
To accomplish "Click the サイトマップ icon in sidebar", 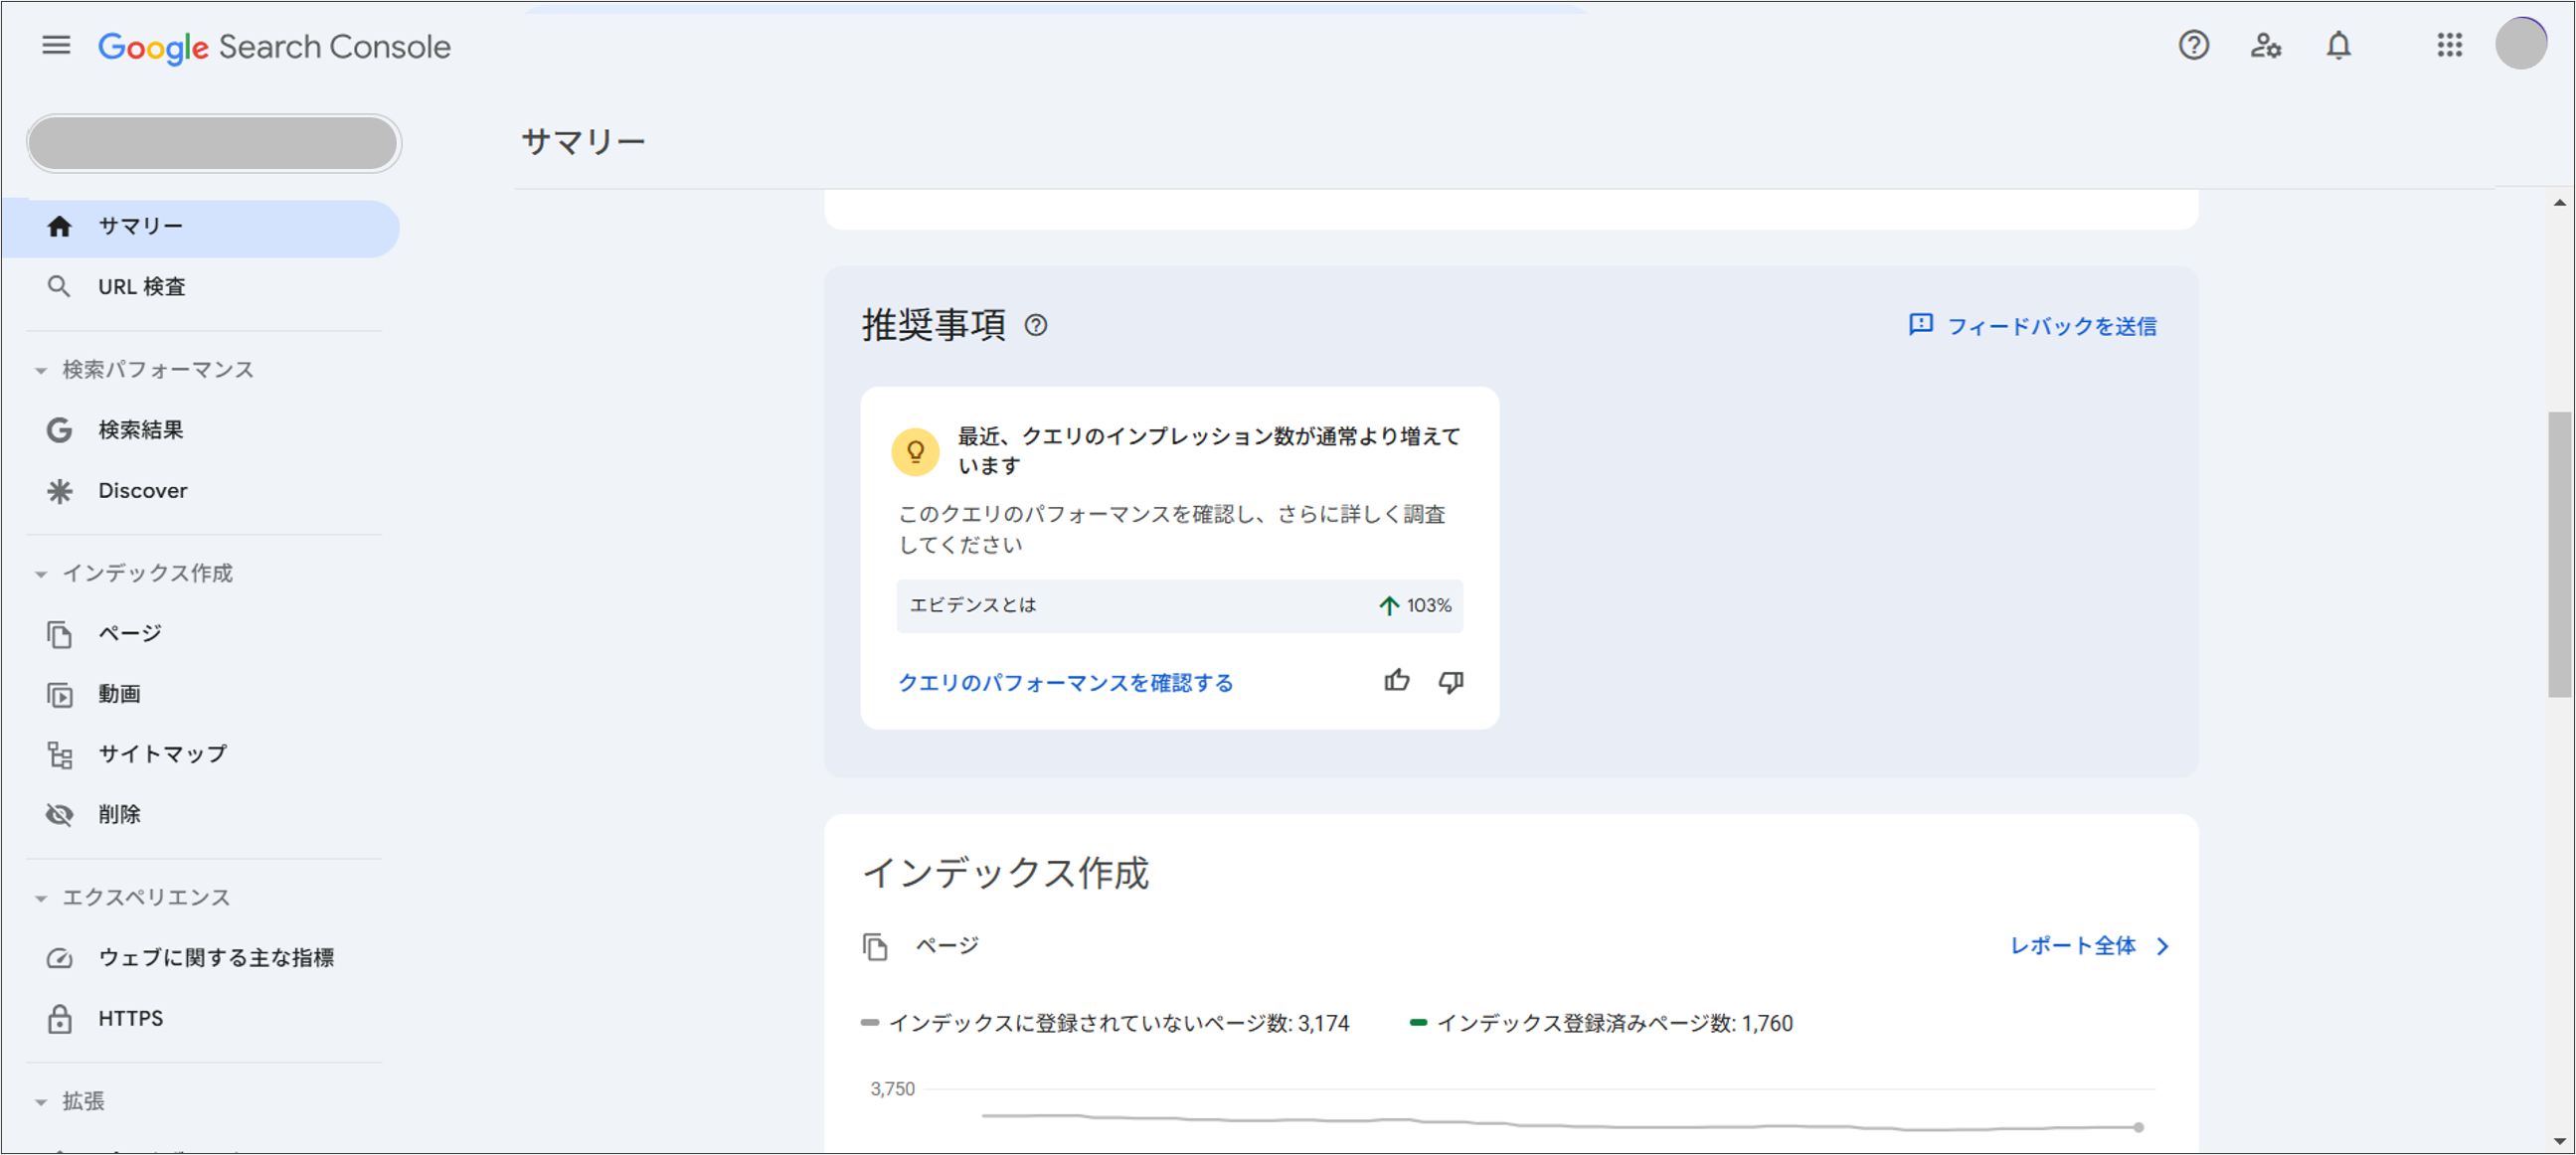I will [59, 755].
